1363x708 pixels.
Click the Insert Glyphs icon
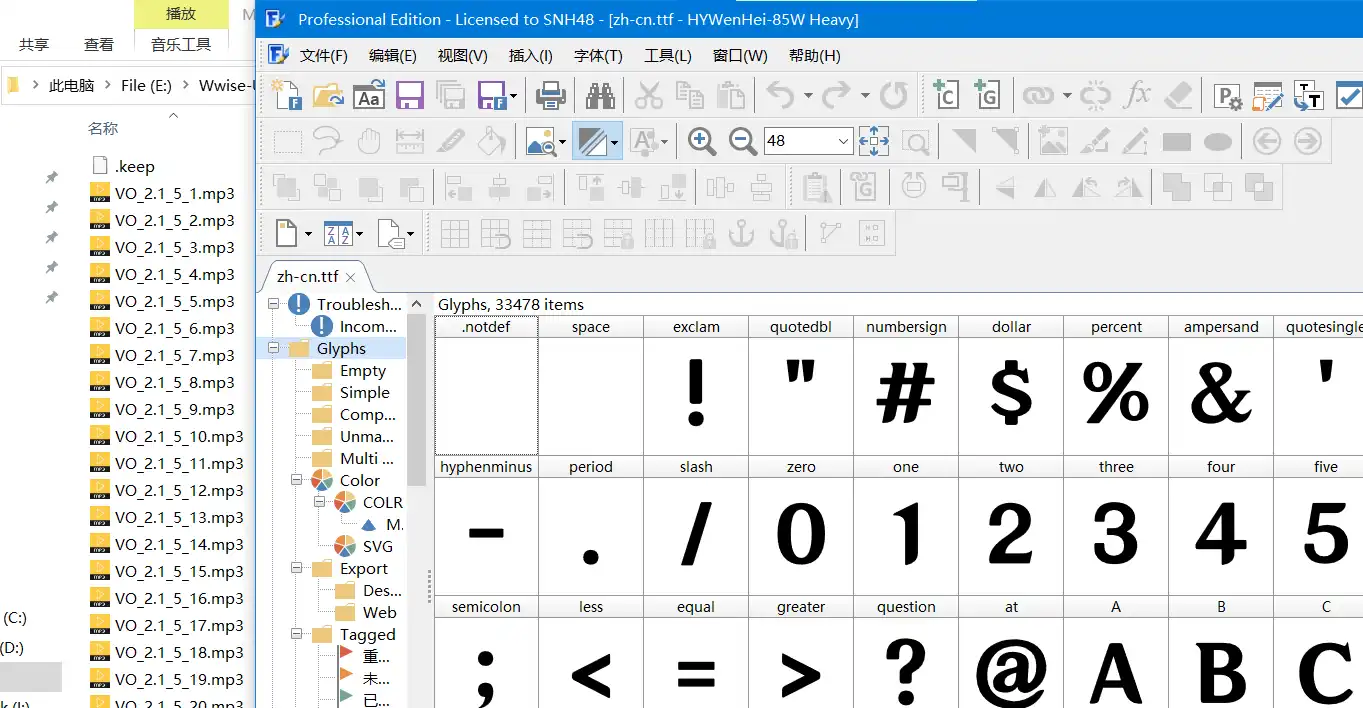pos(987,96)
